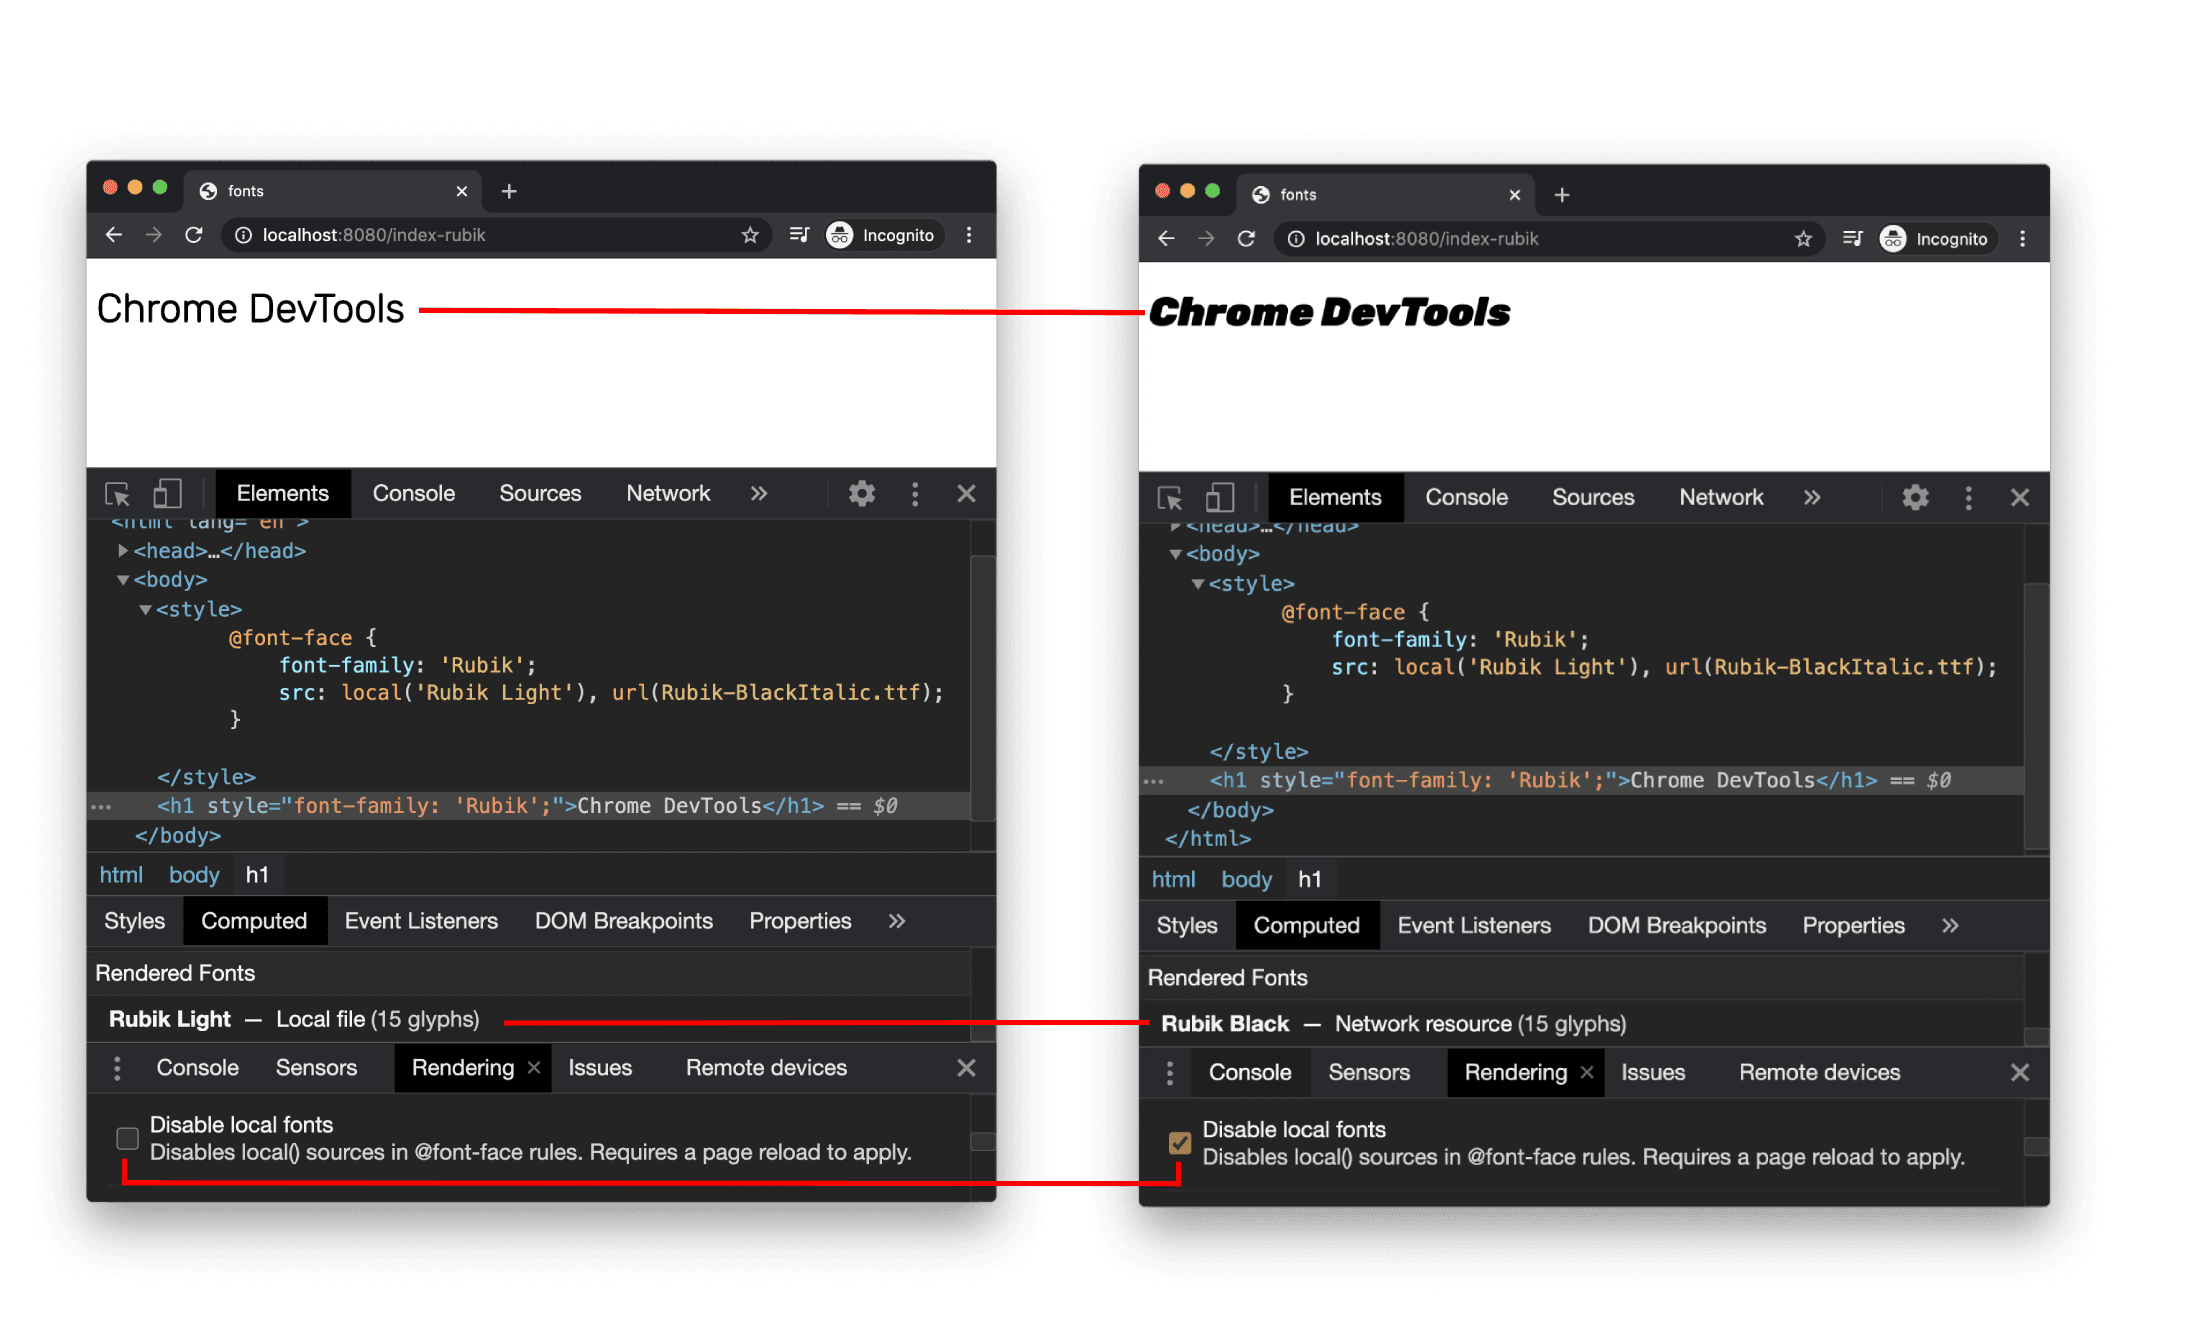Viewport: 2204px width, 1342px height.
Task: Click the DevTools settings gear icon
Action: pos(863,491)
